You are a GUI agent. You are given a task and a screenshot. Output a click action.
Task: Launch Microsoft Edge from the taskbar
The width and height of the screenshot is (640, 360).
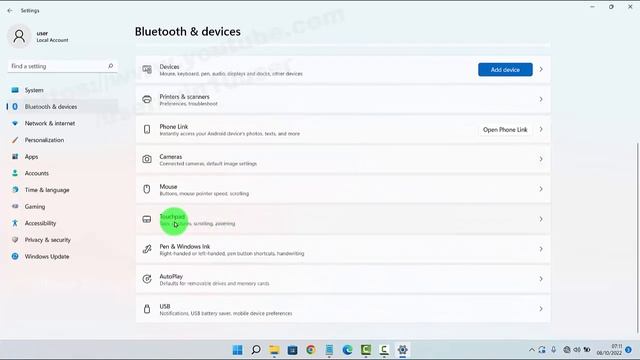[347, 350]
